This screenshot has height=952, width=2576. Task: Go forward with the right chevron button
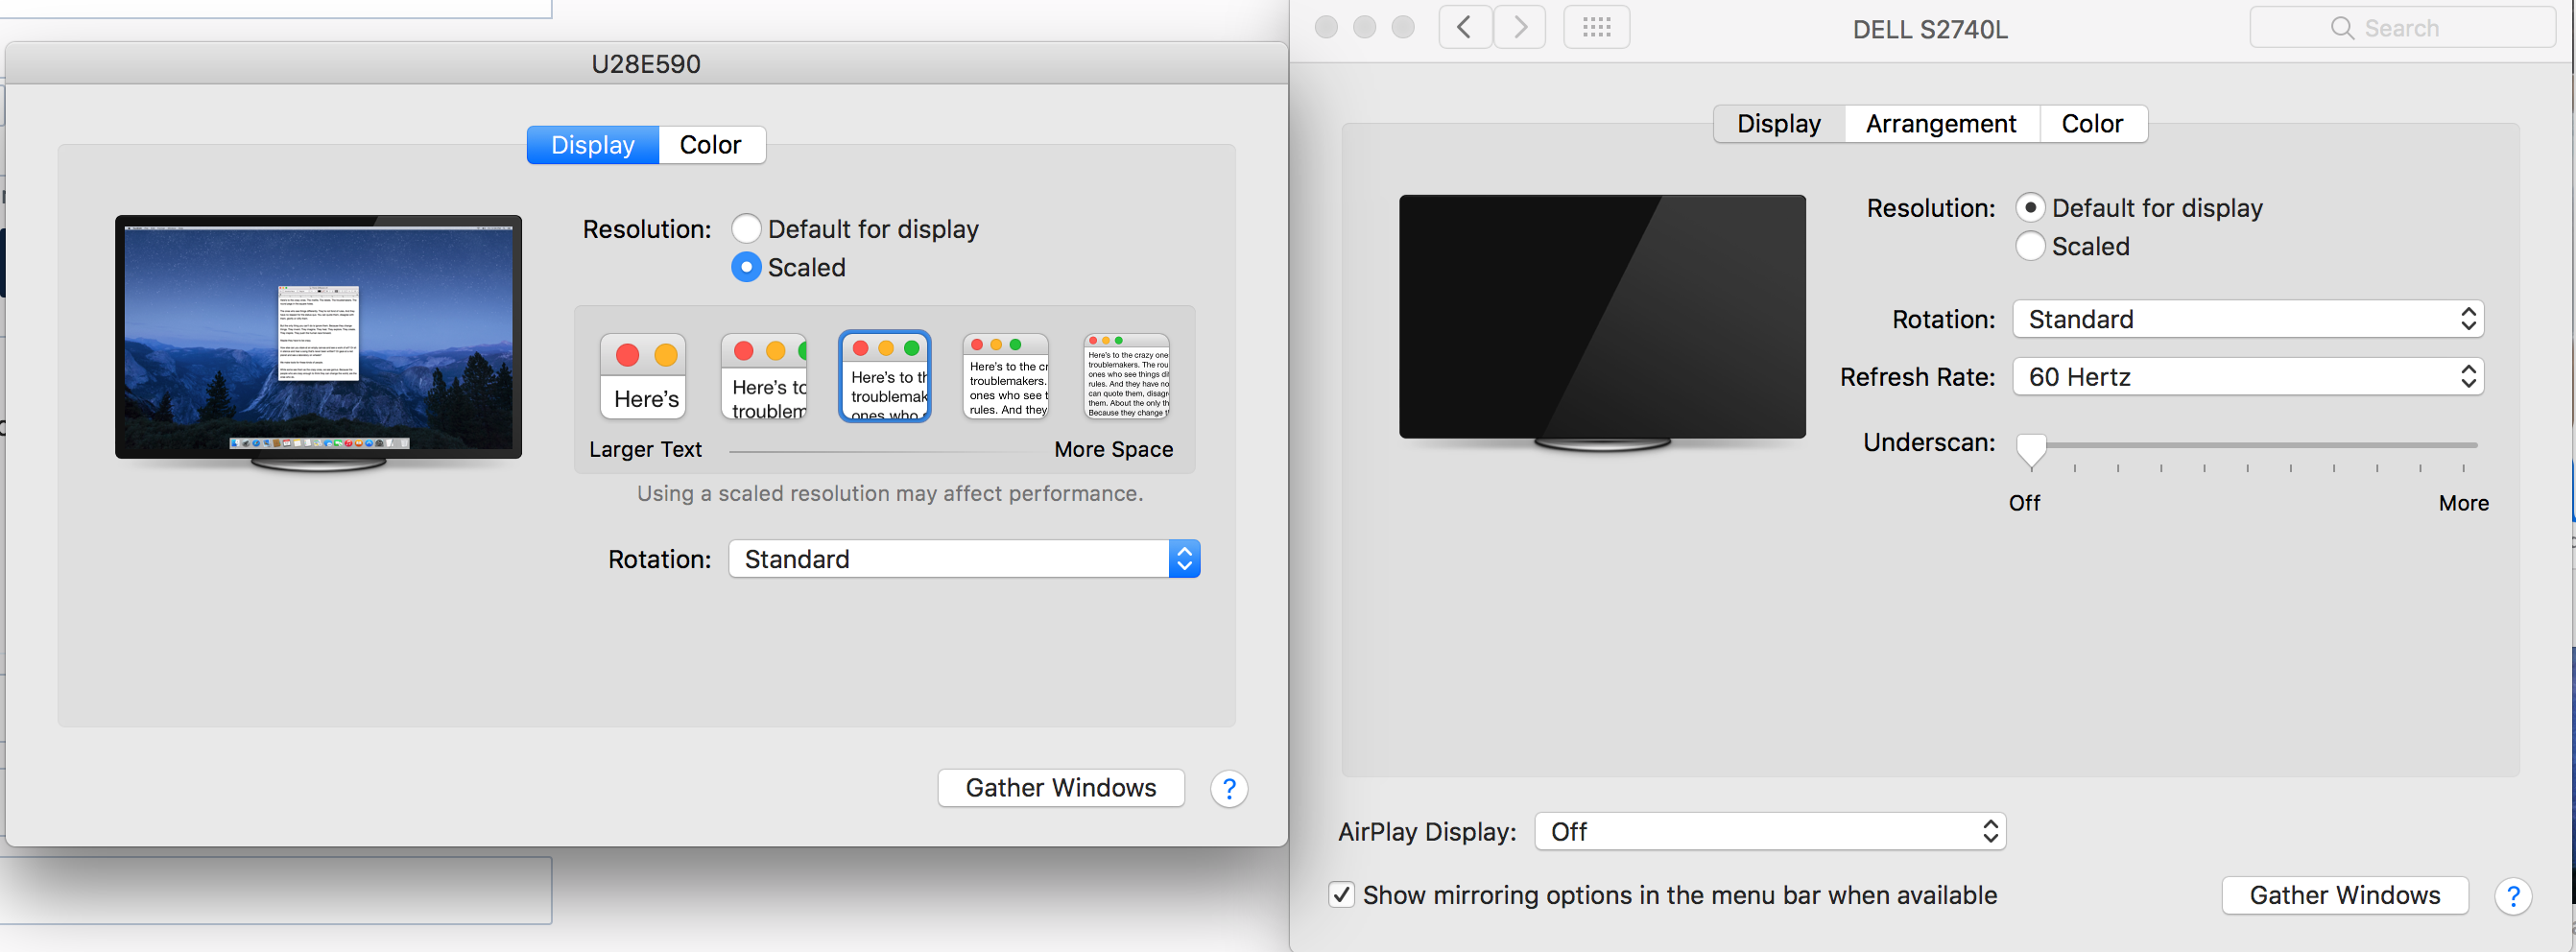[1520, 27]
